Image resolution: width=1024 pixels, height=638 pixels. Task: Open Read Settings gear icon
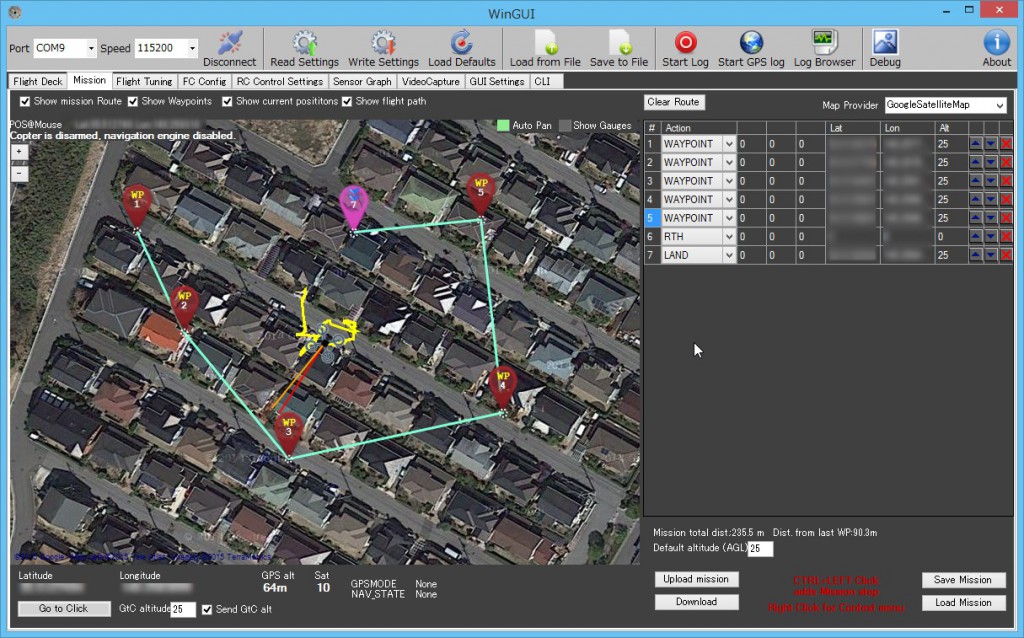pos(304,42)
